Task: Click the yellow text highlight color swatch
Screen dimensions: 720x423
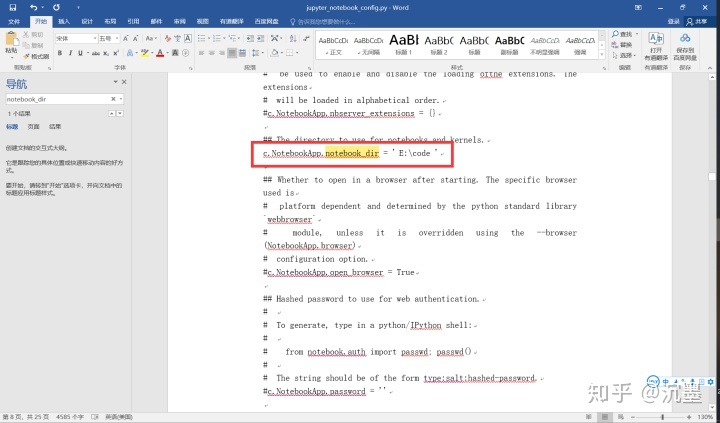Action: point(145,53)
